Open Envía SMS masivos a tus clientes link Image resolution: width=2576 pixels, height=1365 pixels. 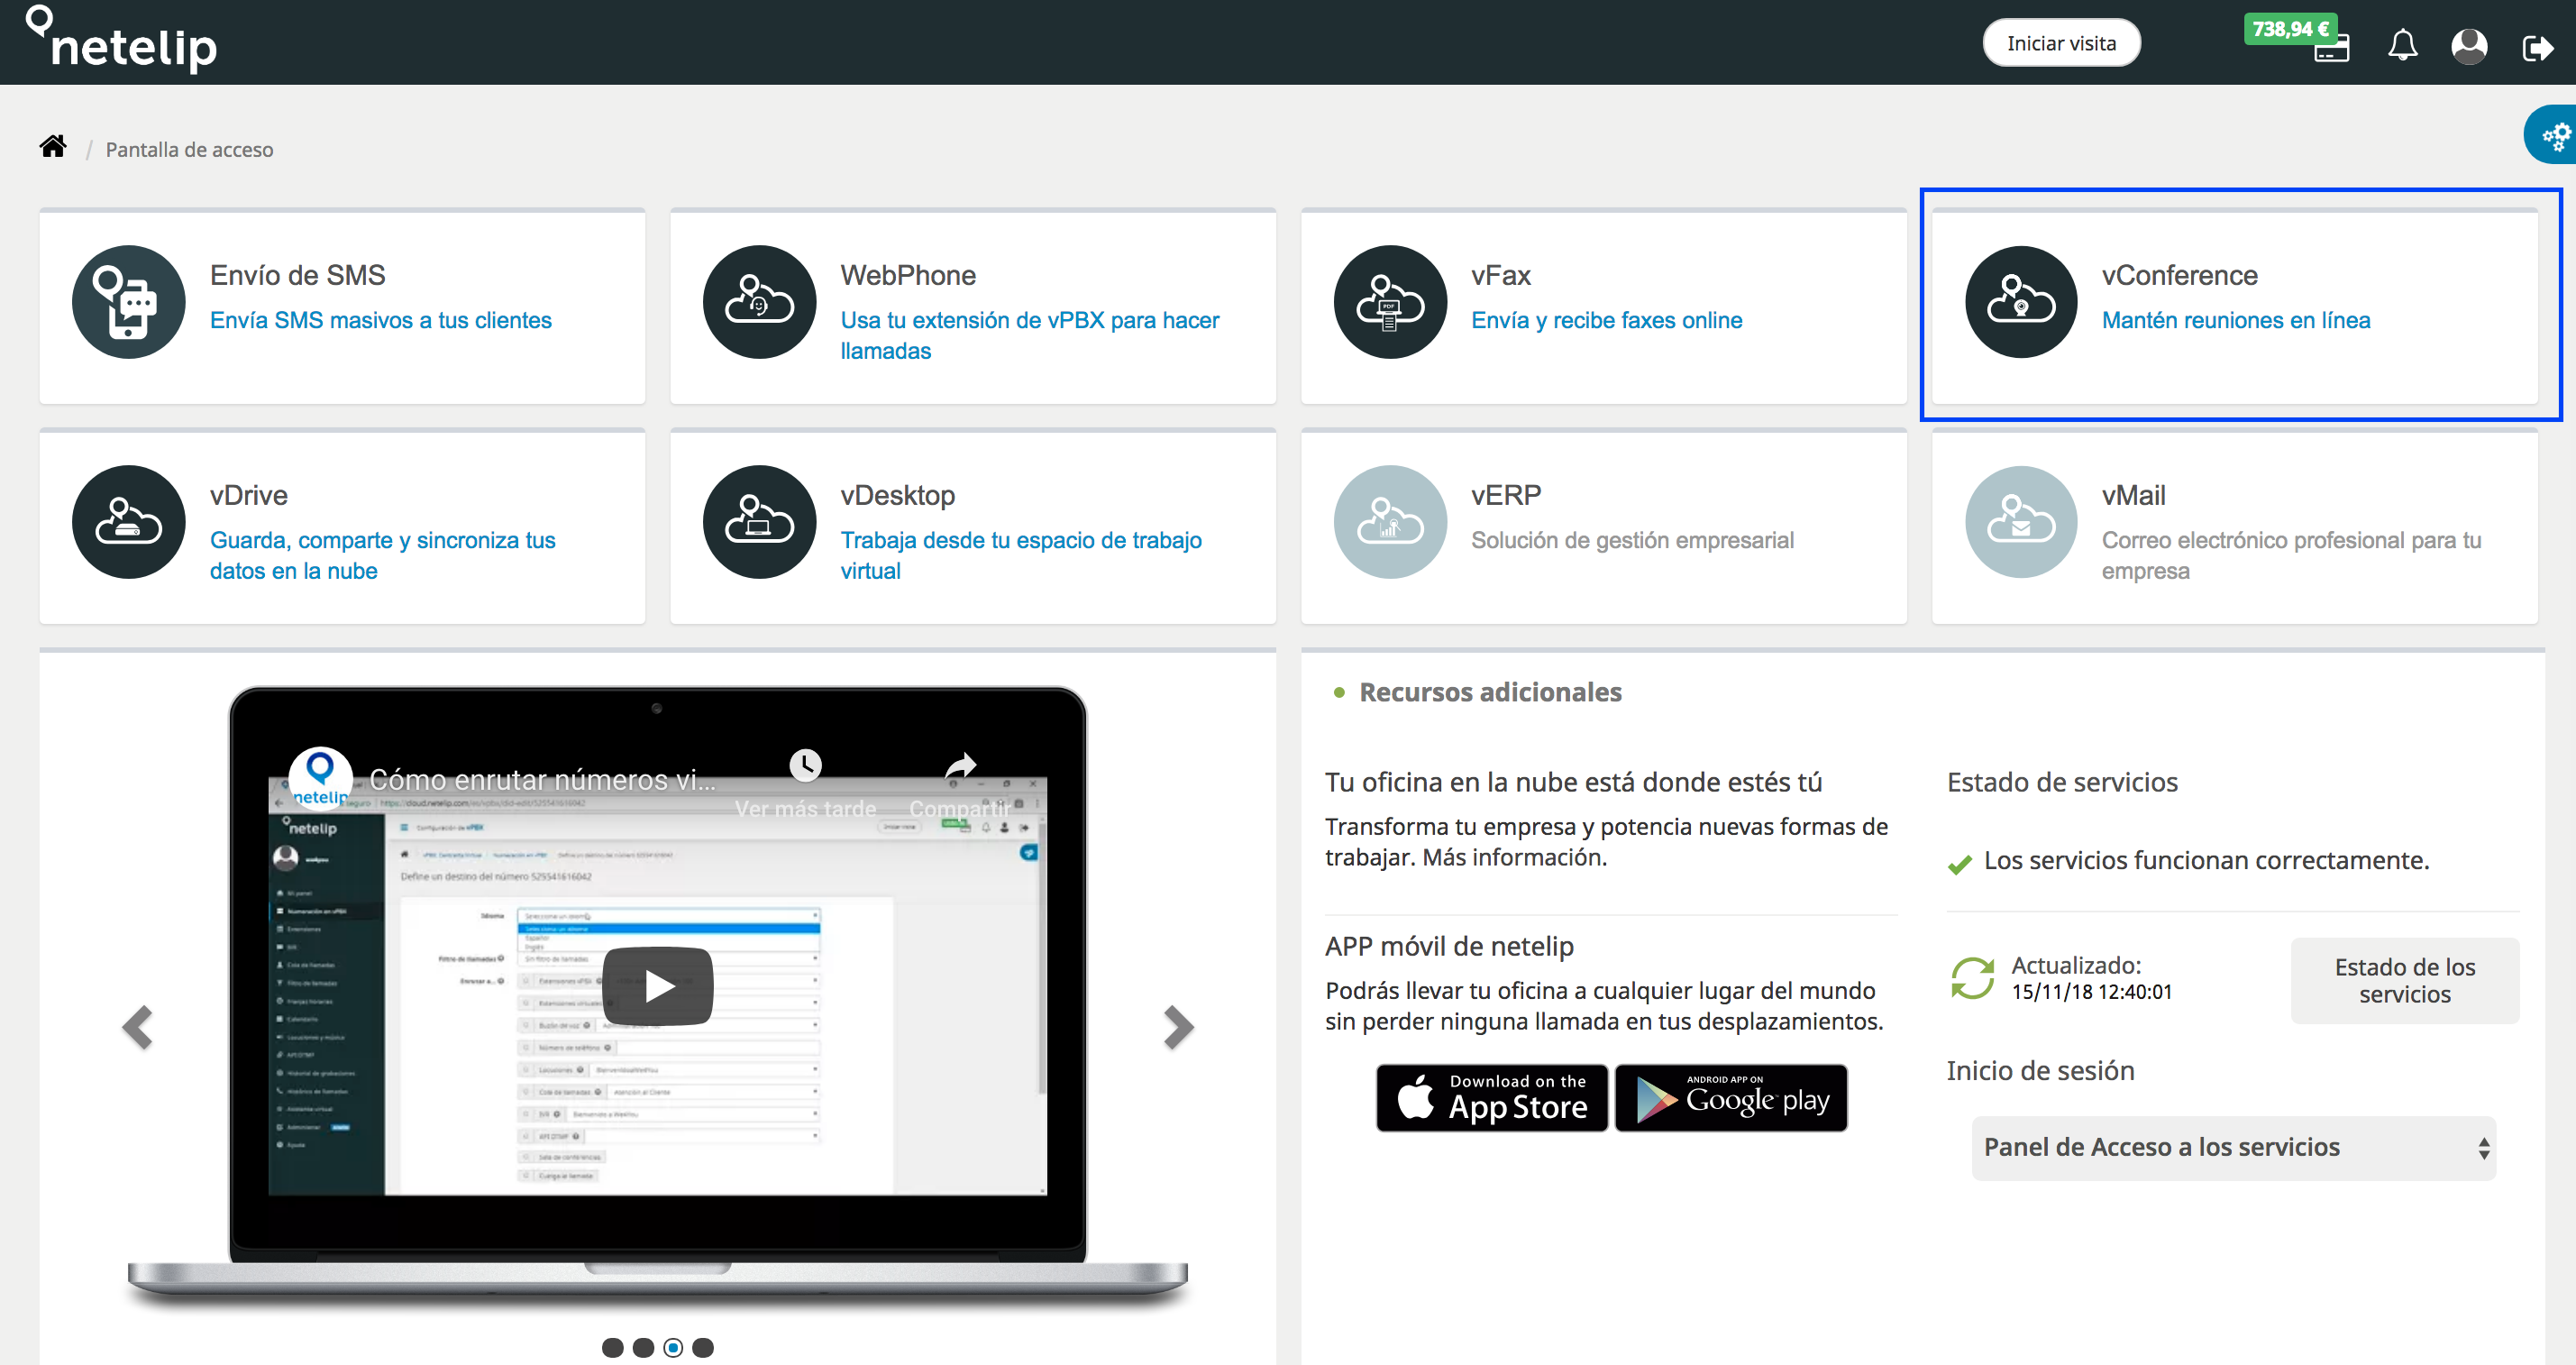pos(380,320)
